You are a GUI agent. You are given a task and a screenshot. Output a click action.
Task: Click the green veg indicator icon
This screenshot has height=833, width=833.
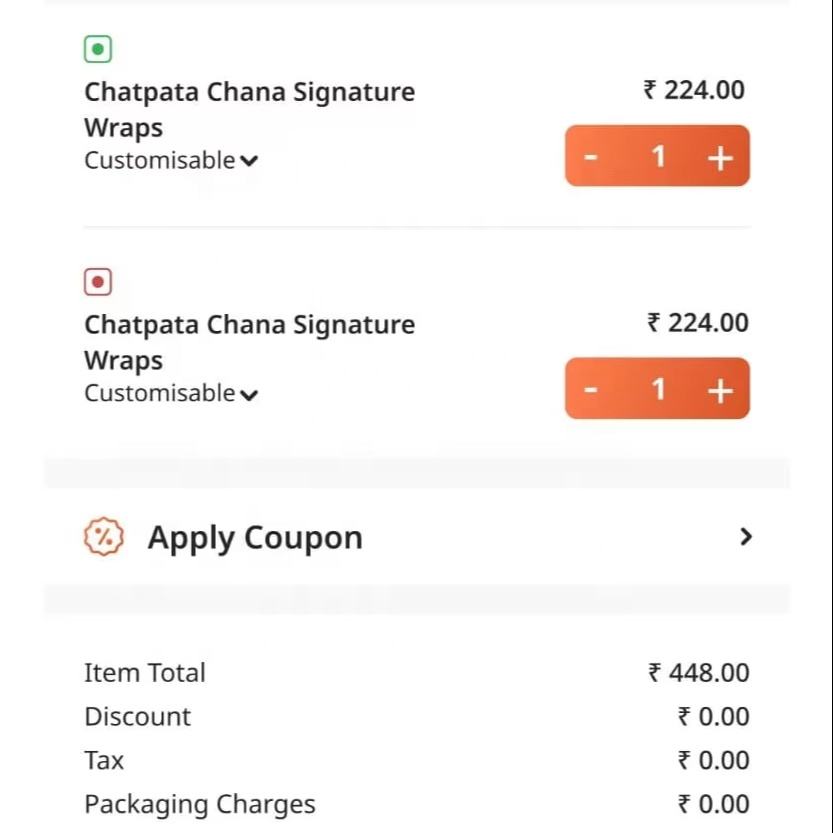pos(98,49)
